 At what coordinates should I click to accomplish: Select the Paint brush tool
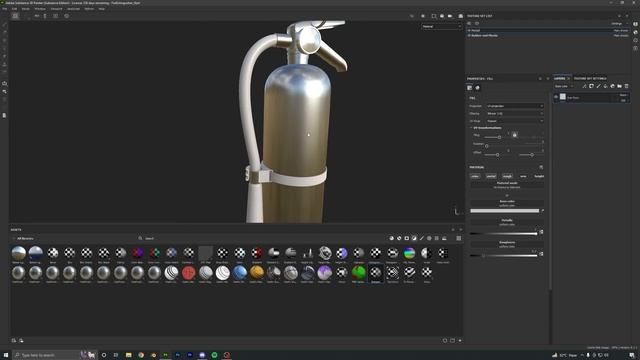(4, 24)
